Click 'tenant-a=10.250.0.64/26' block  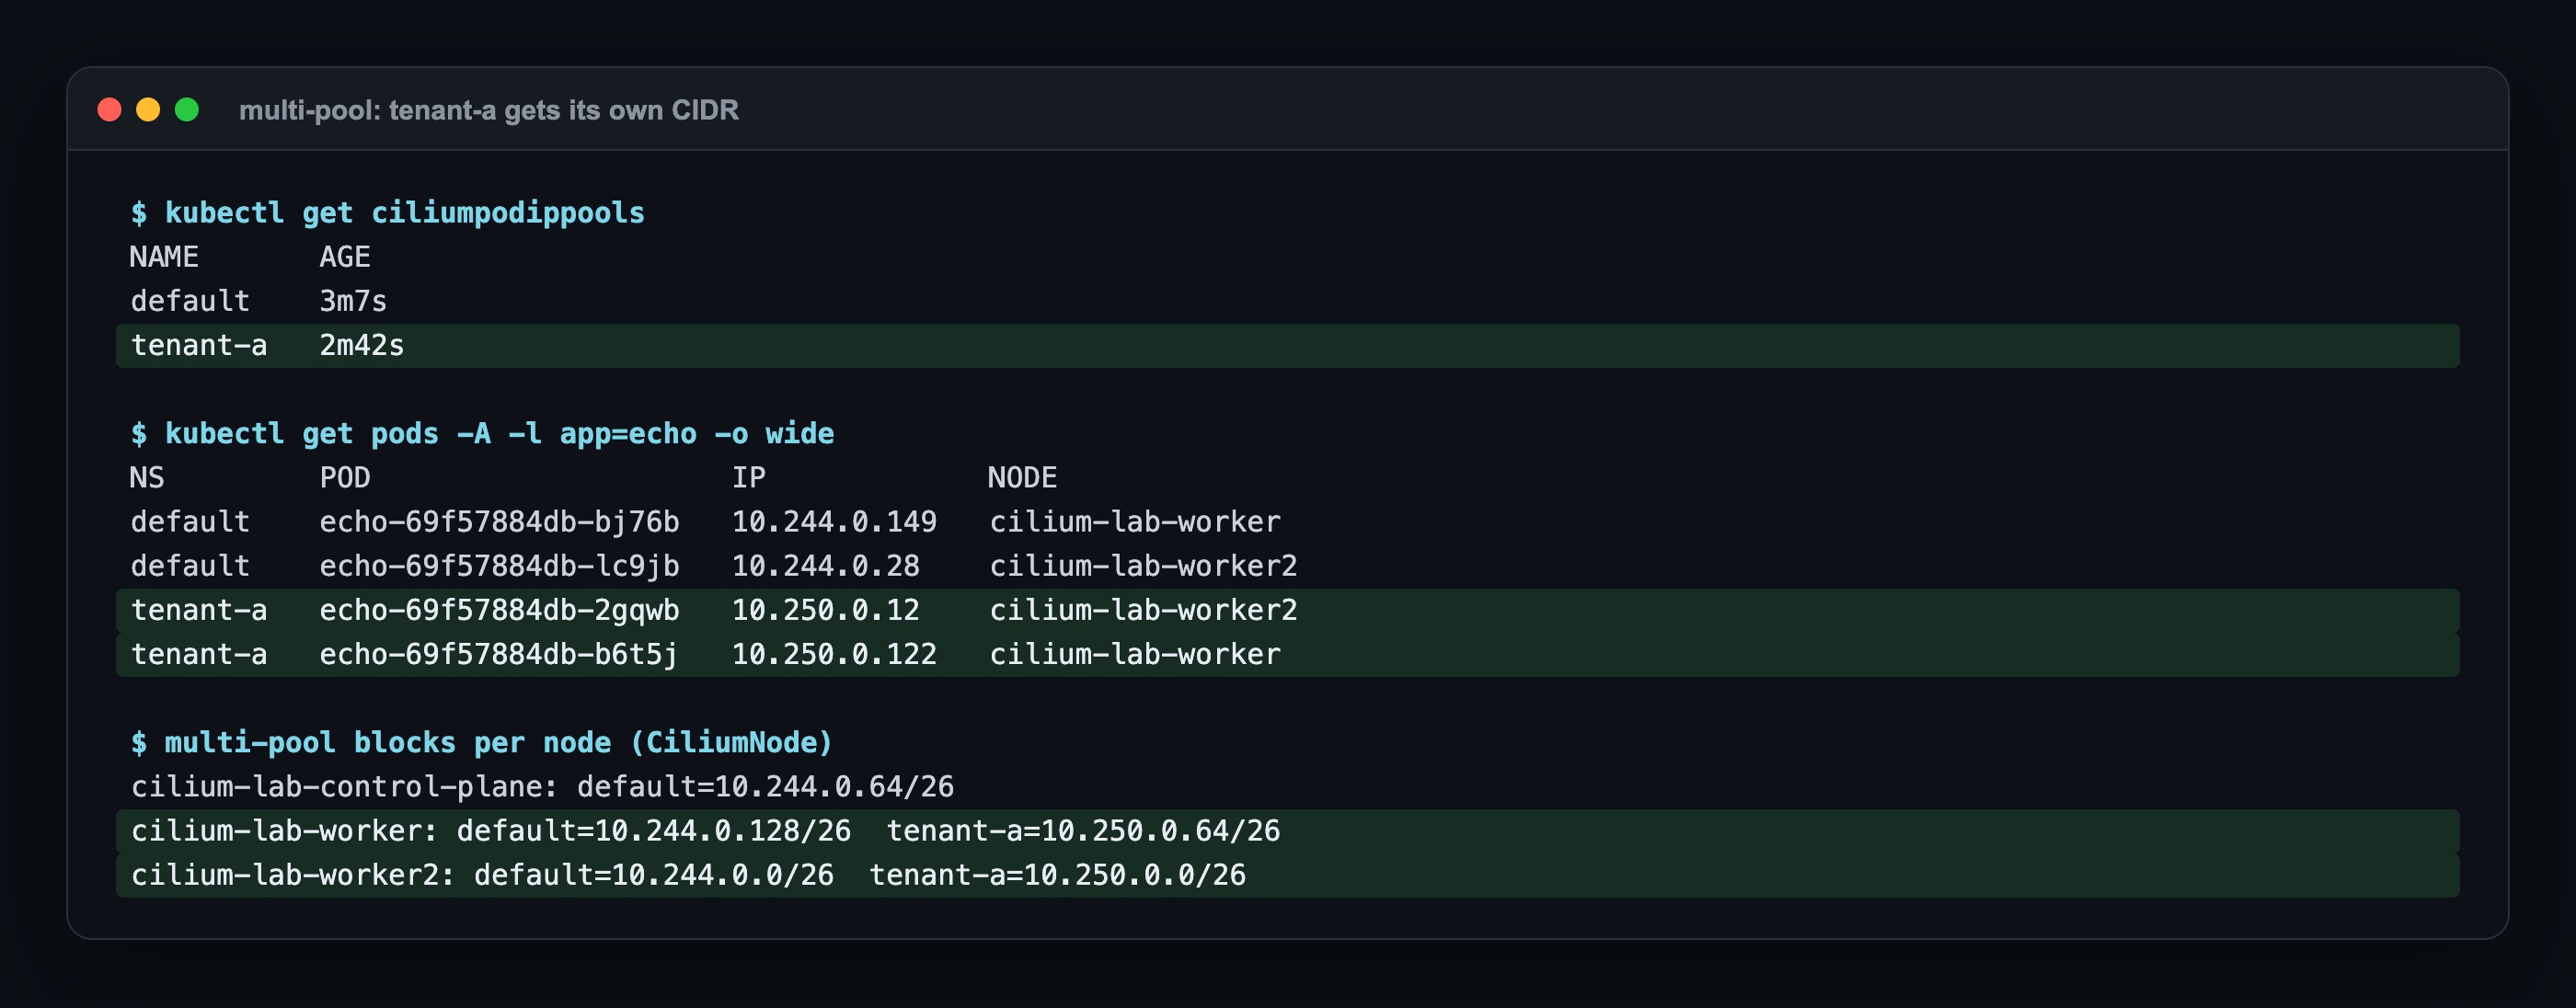tap(1083, 830)
